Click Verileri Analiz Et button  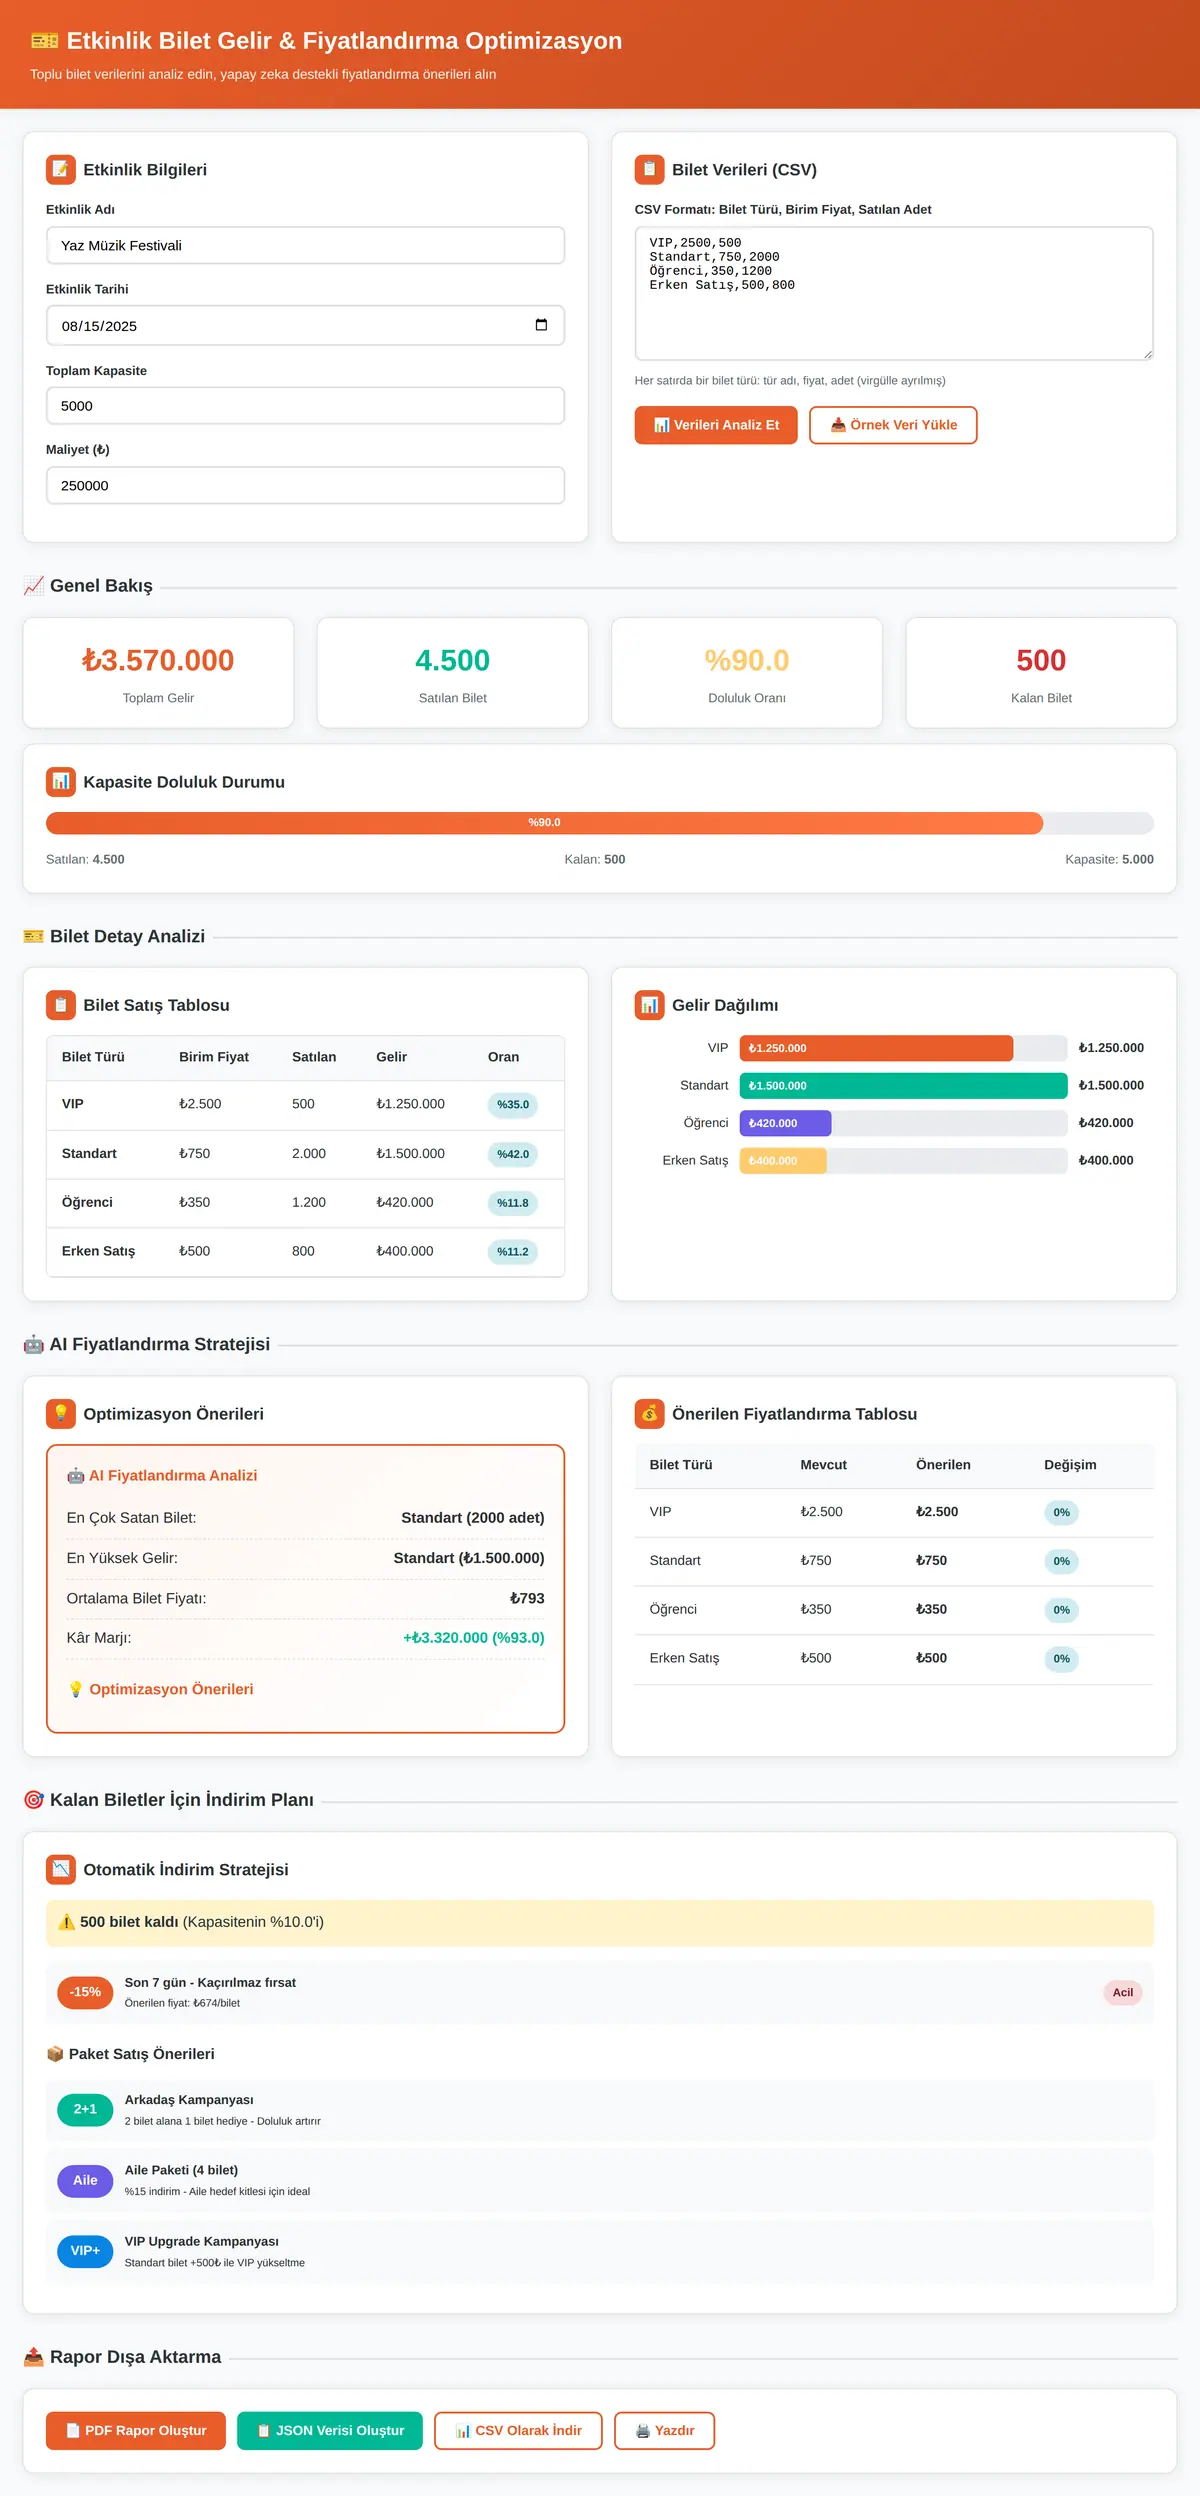pos(716,425)
